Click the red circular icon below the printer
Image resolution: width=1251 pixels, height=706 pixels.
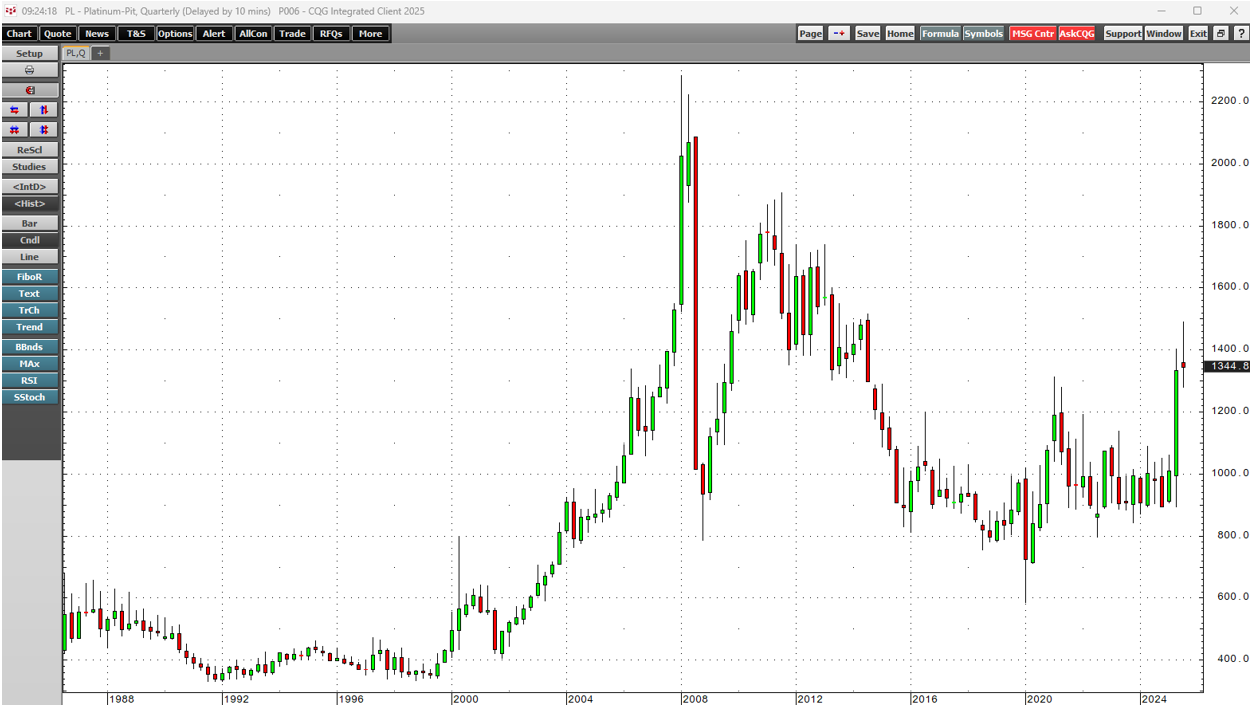(x=29, y=90)
